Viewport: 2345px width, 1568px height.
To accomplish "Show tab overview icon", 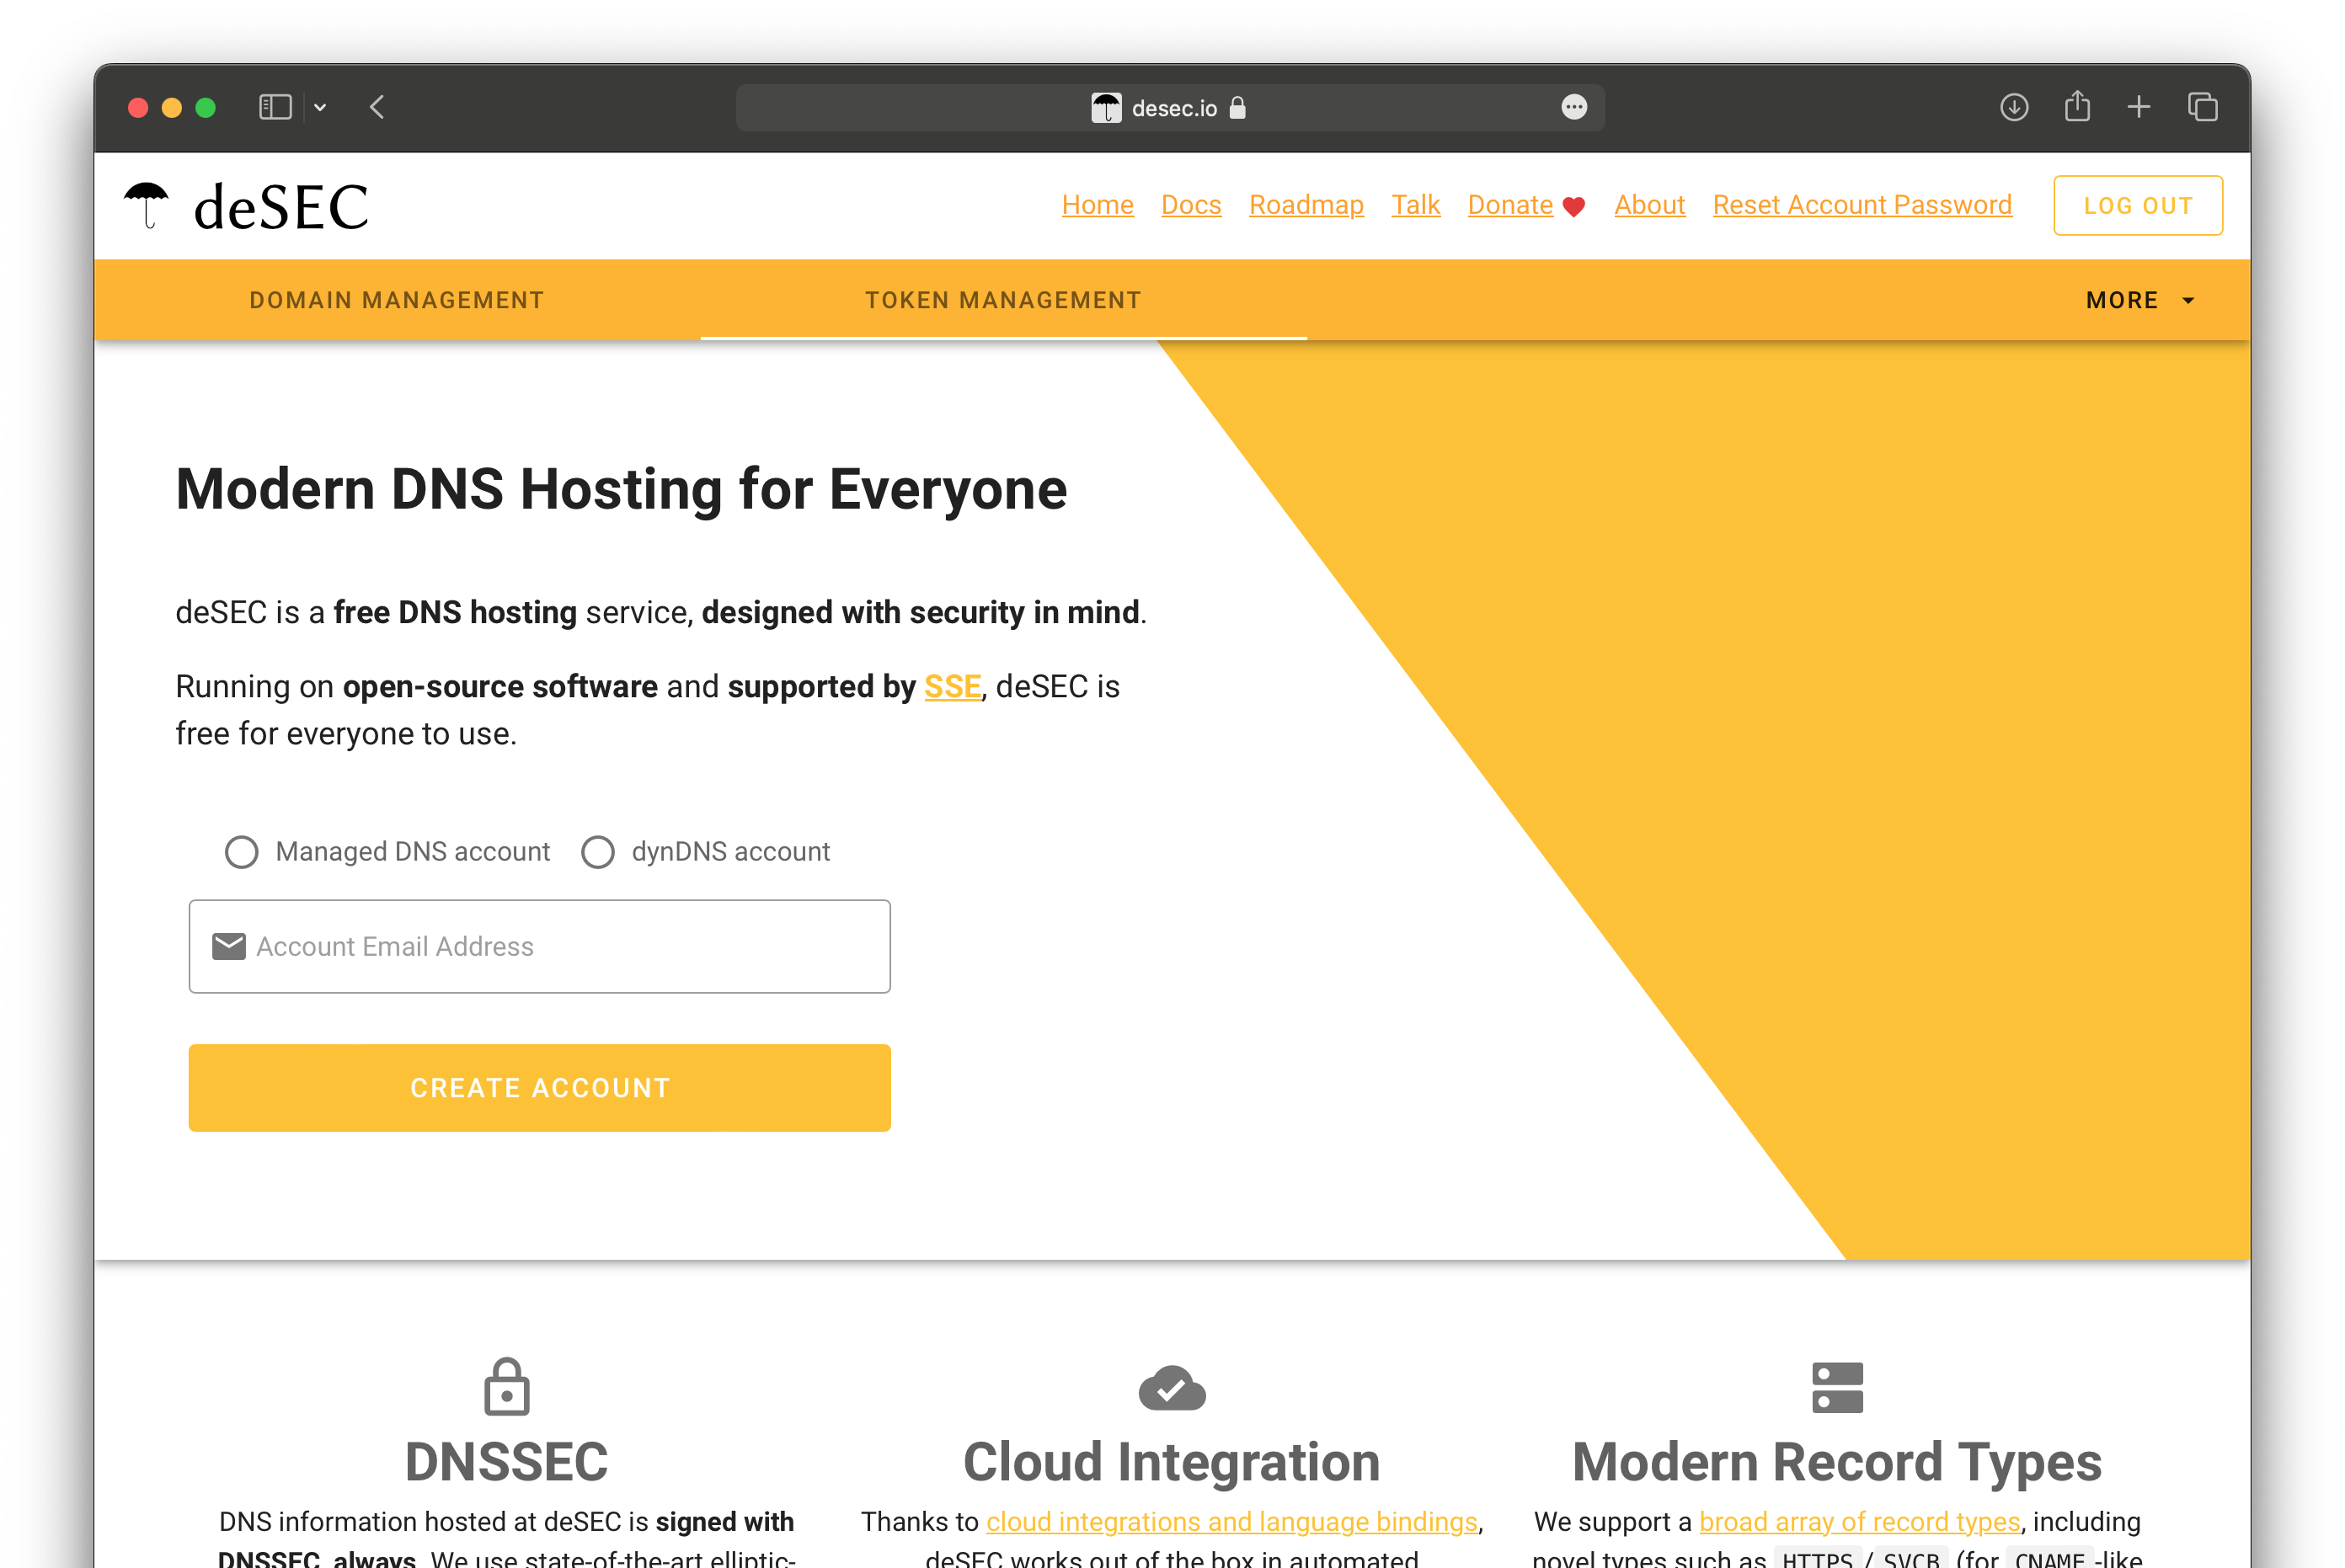I will coord(2202,107).
